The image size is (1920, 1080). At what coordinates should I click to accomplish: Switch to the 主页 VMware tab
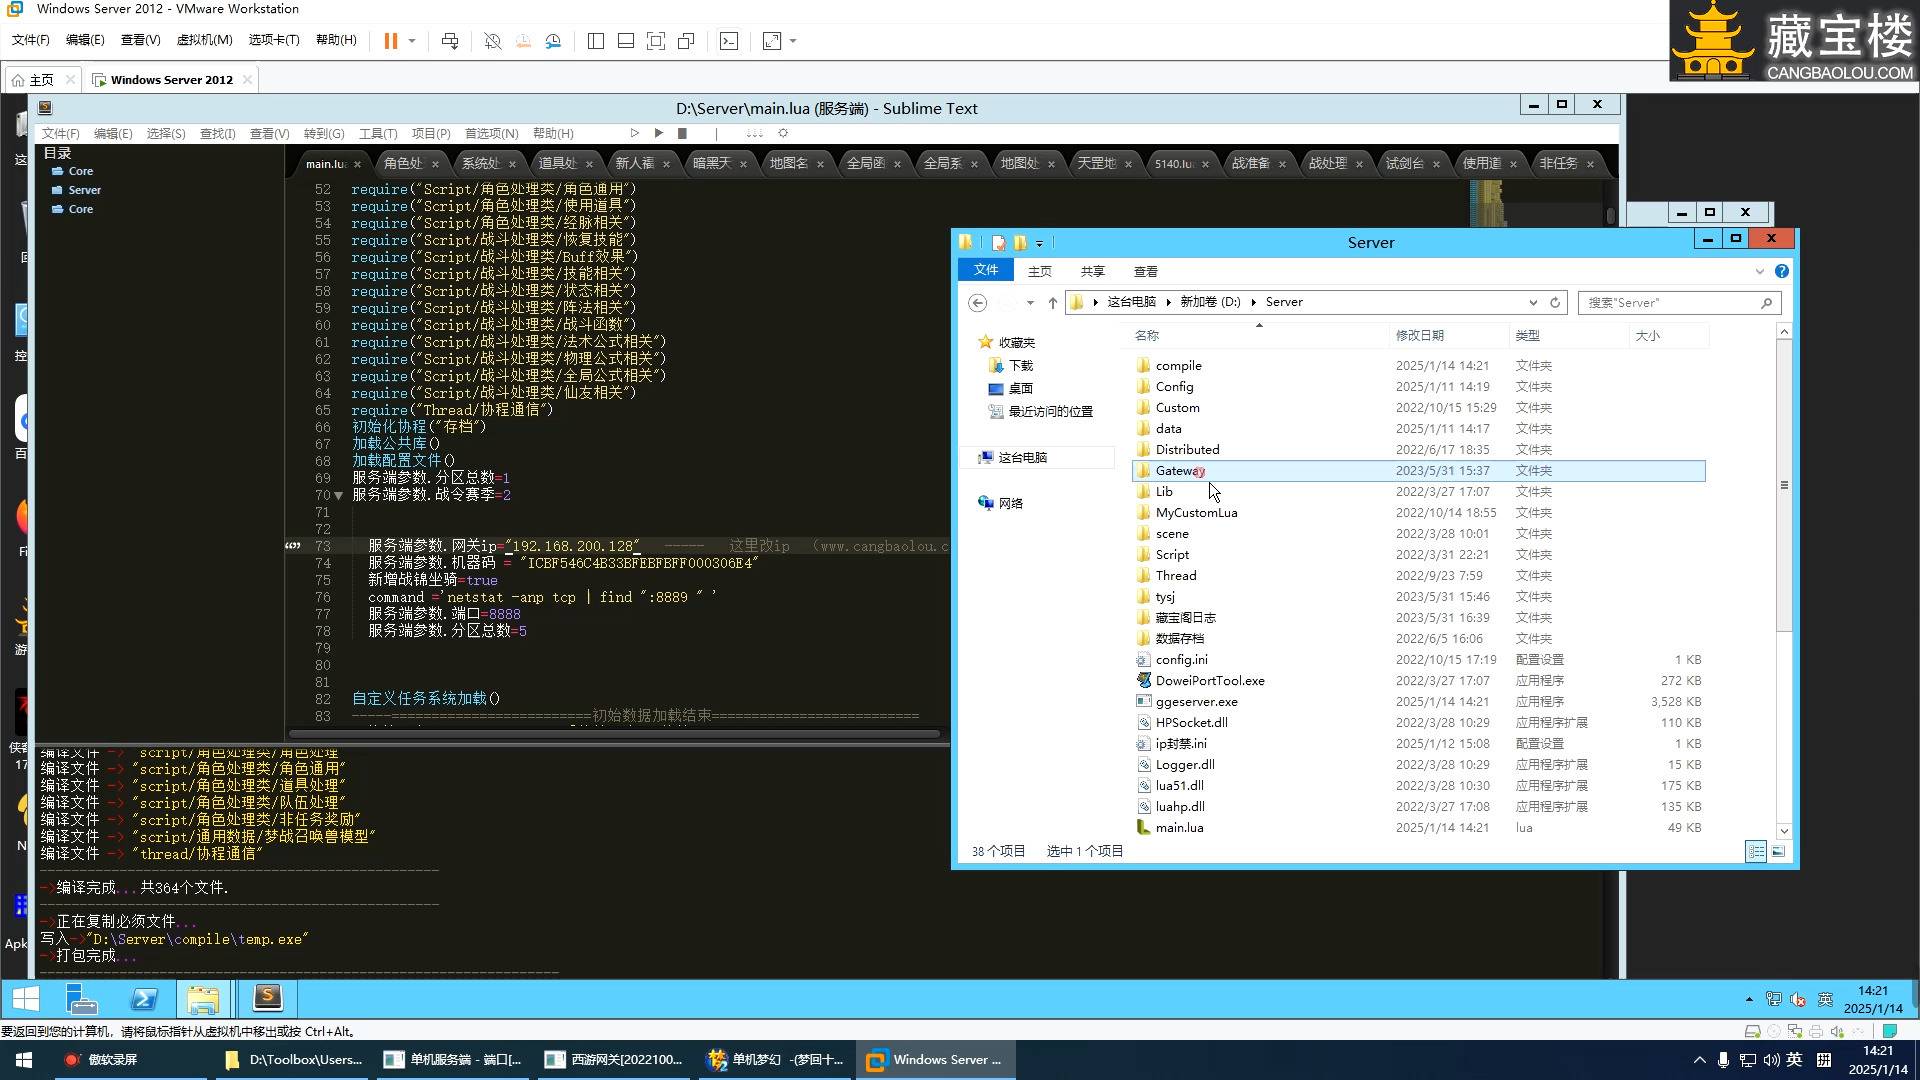pyautogui.click(x=41, y=80)
